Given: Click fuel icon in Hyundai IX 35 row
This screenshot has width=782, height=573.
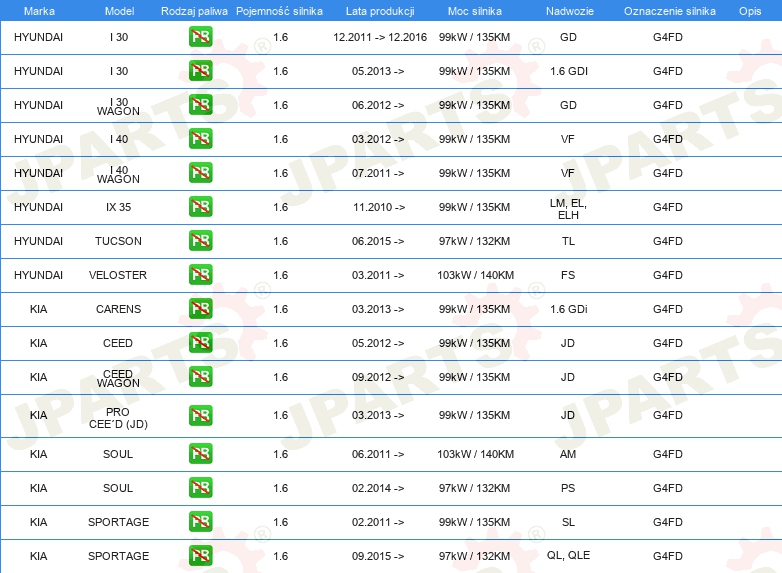Looking at the screenshot, I should [200, 206].
